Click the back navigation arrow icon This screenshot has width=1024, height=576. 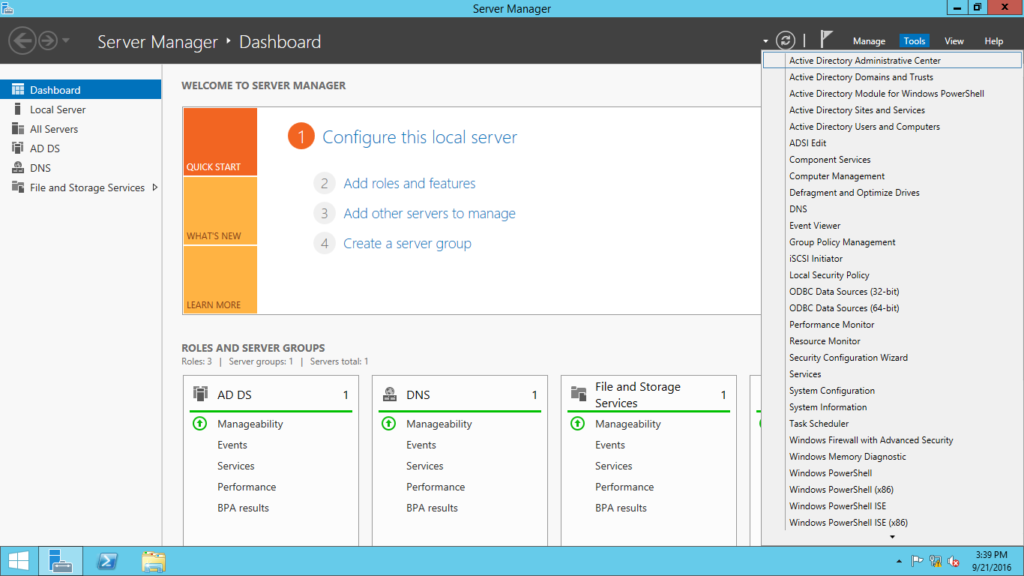click(x=22, y=41)
